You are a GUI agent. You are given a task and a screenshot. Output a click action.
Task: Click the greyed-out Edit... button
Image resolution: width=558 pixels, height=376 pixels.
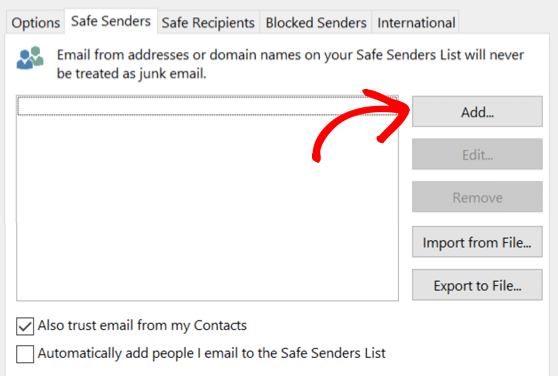477,154
